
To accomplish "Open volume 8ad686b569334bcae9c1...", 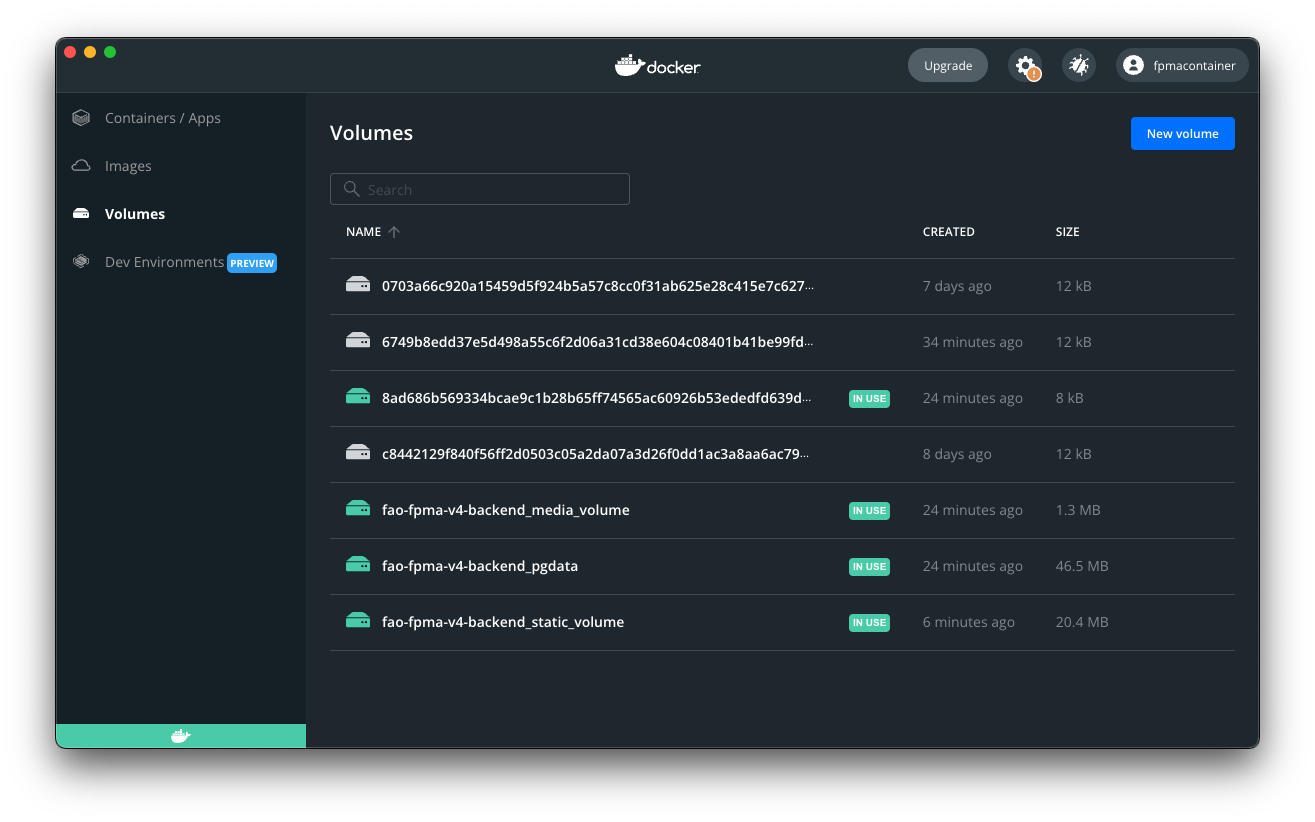I will [598, 398].
